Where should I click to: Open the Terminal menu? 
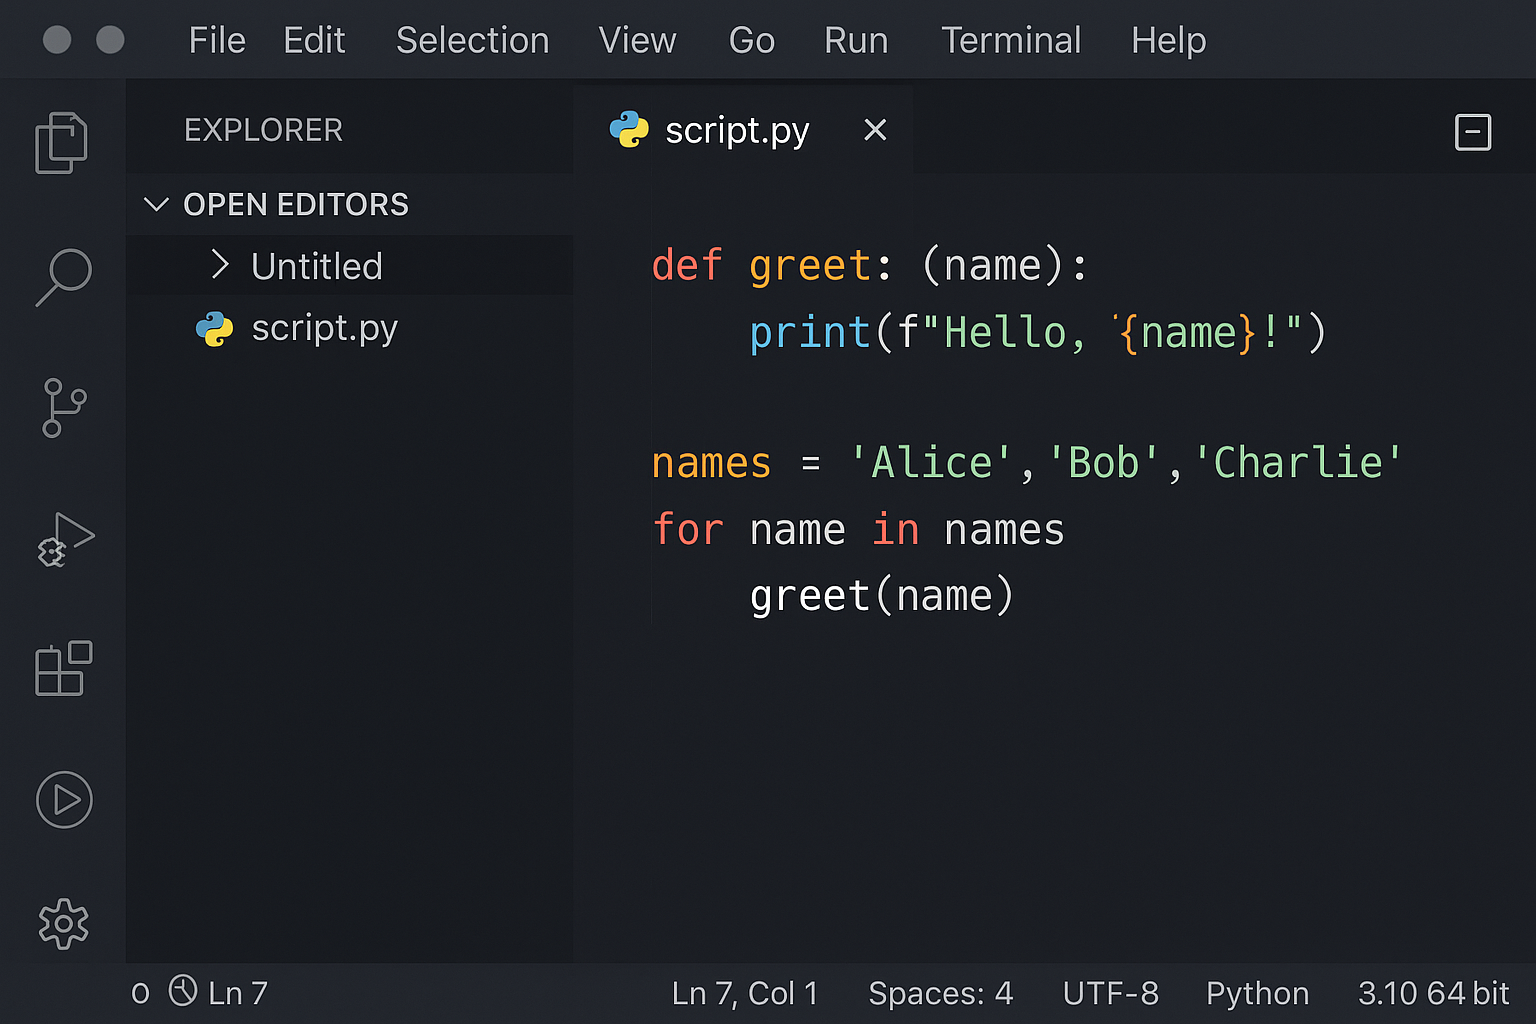(1010, 41)
